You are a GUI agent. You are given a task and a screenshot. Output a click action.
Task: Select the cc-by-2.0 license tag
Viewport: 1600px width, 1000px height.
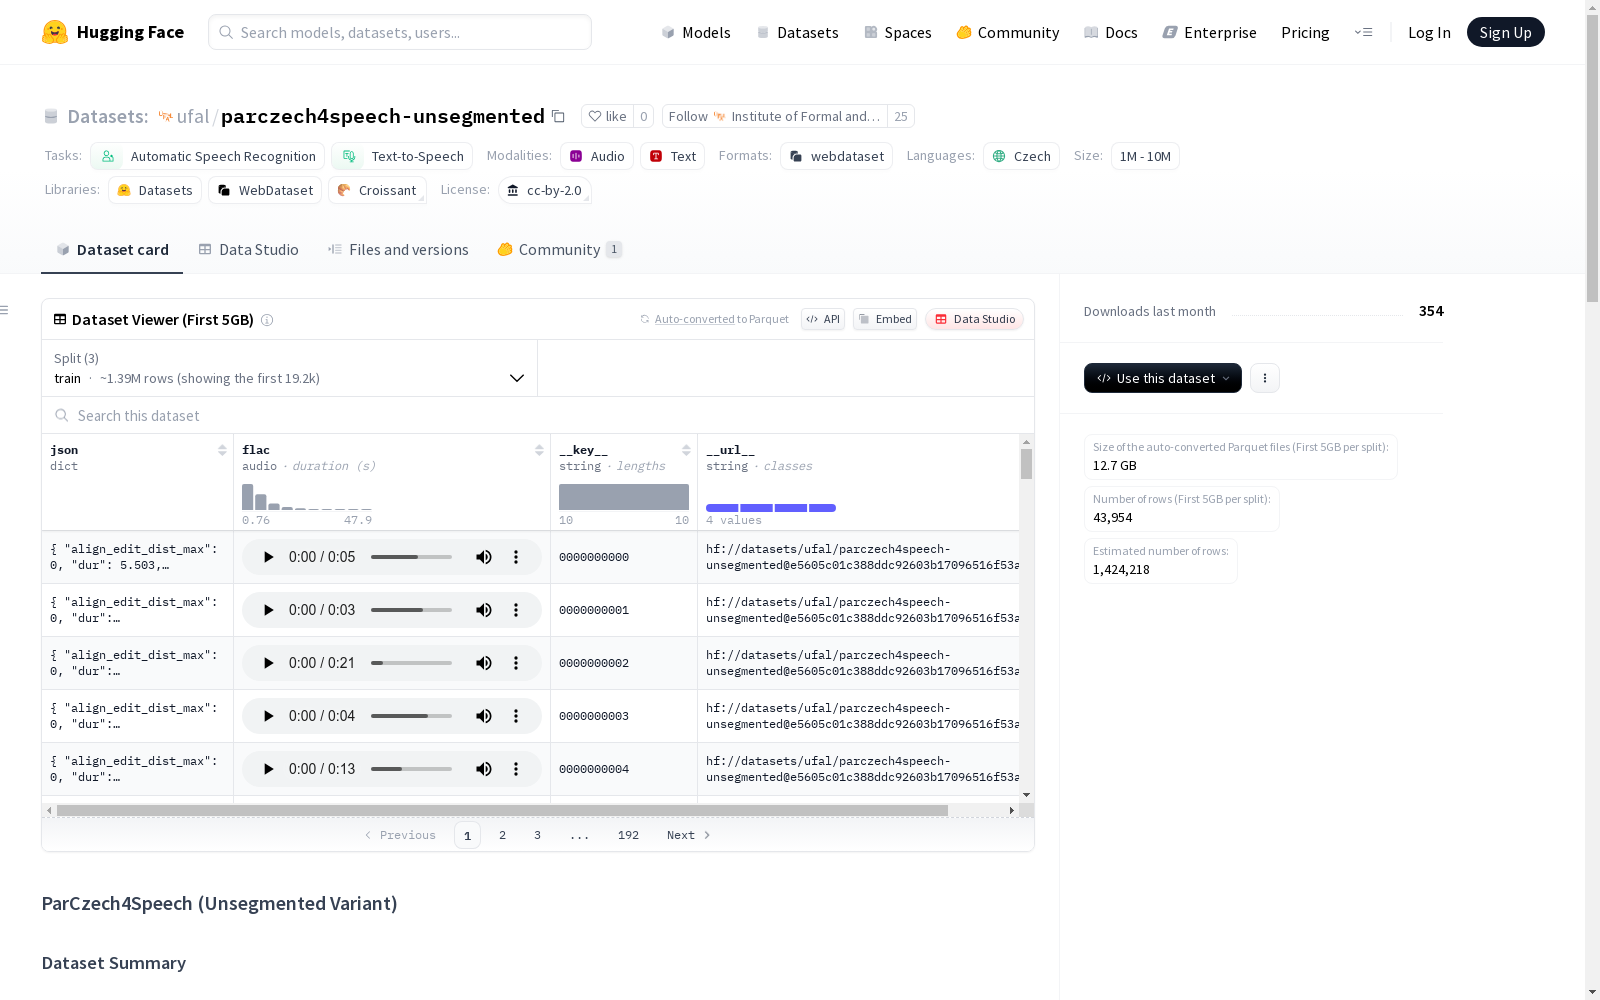[x=544, y=190]
